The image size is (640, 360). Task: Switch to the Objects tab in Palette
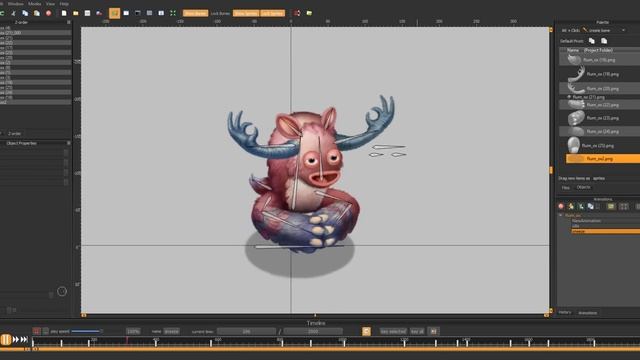tap(583, 187)
